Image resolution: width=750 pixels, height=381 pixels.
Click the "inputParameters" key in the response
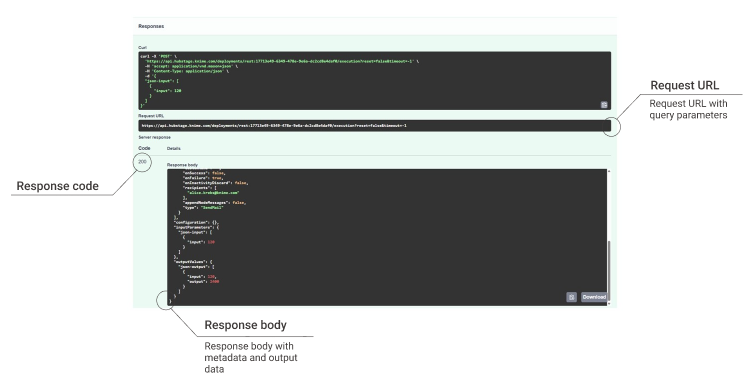[192, 228]
